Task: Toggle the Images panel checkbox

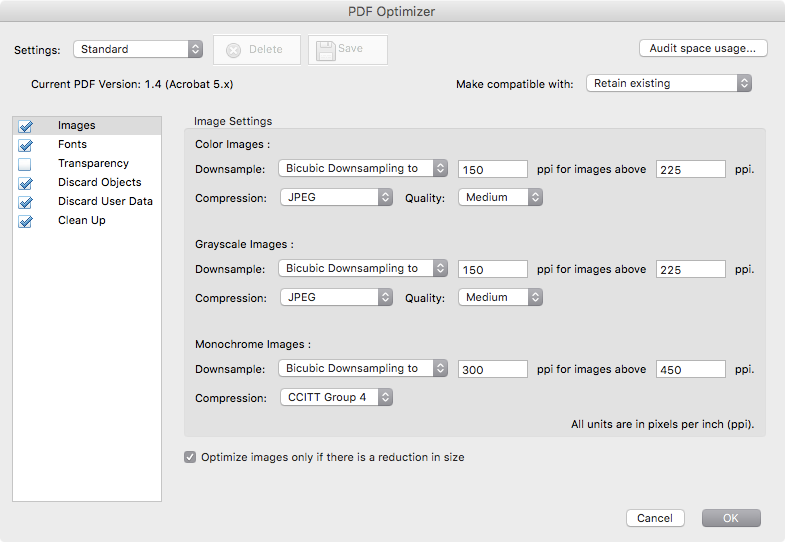Action: [x=25, y=126]
